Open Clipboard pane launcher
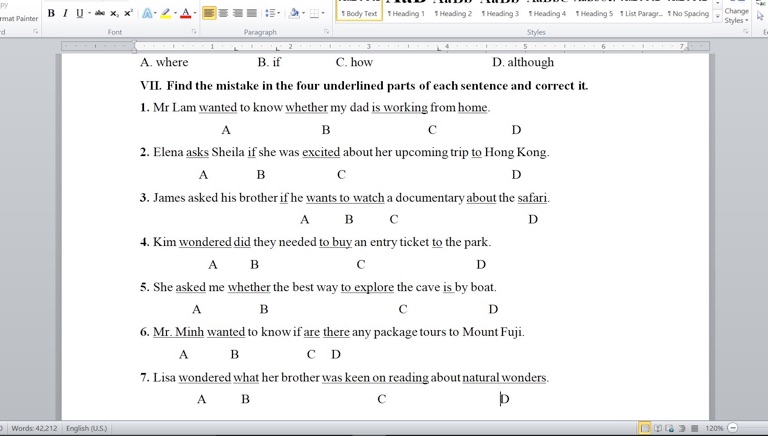 [35, 31]
